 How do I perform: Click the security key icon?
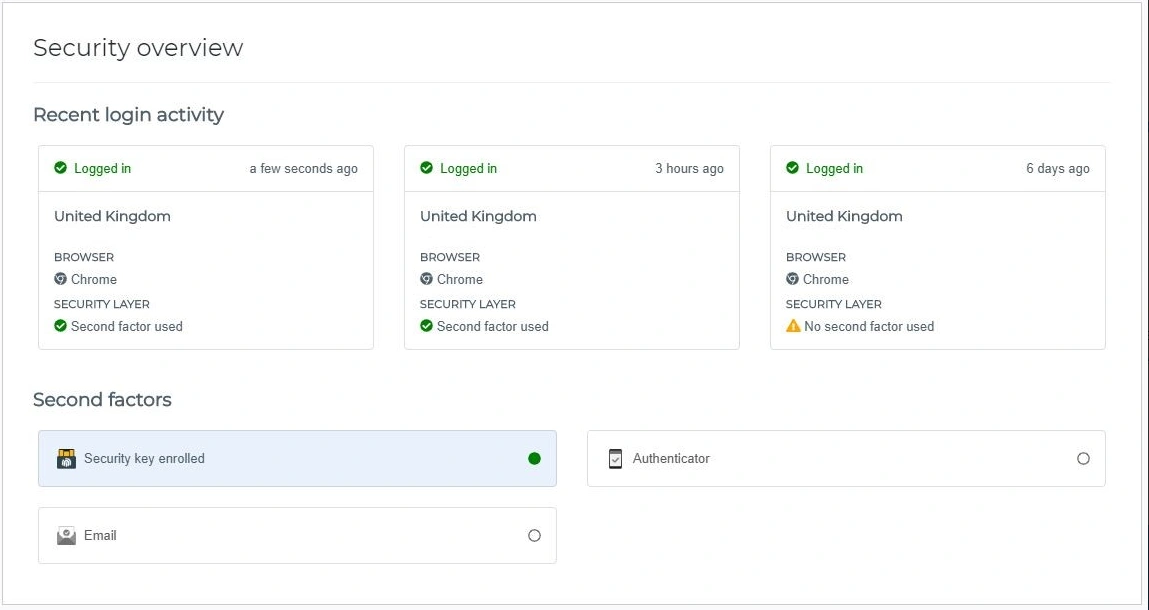pyautogui.click(x=66, y=459)
